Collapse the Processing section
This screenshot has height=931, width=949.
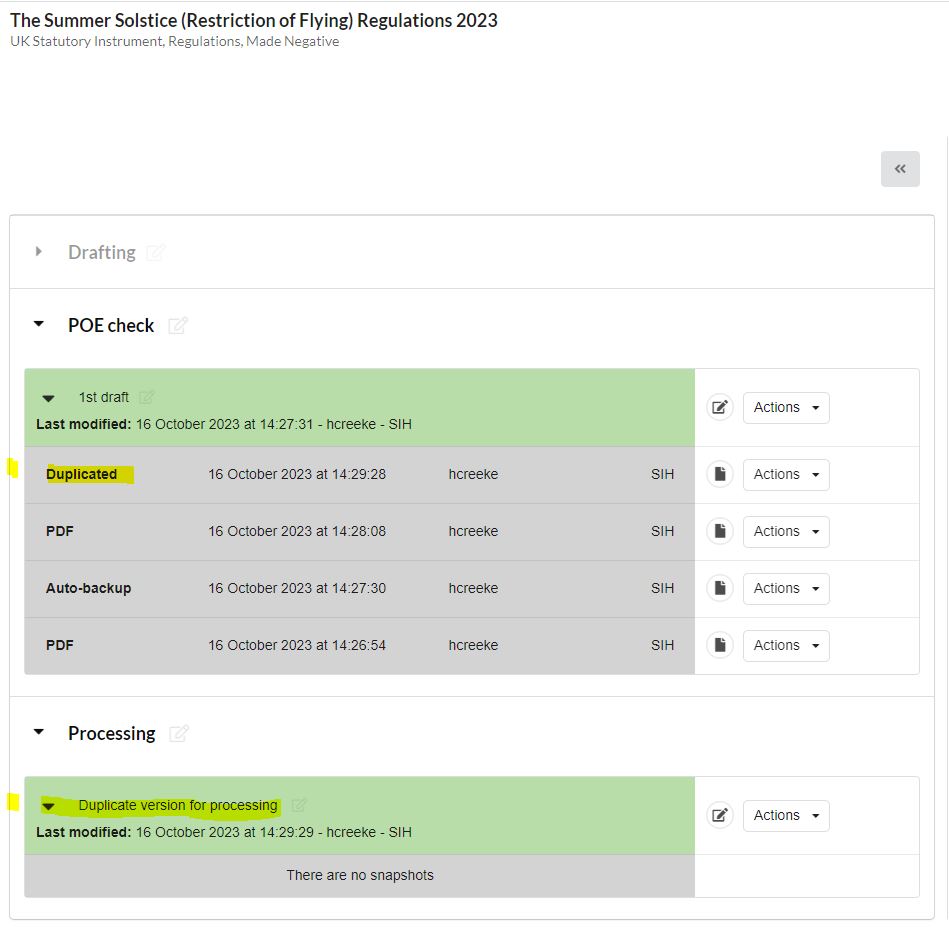tap(39, 733)
